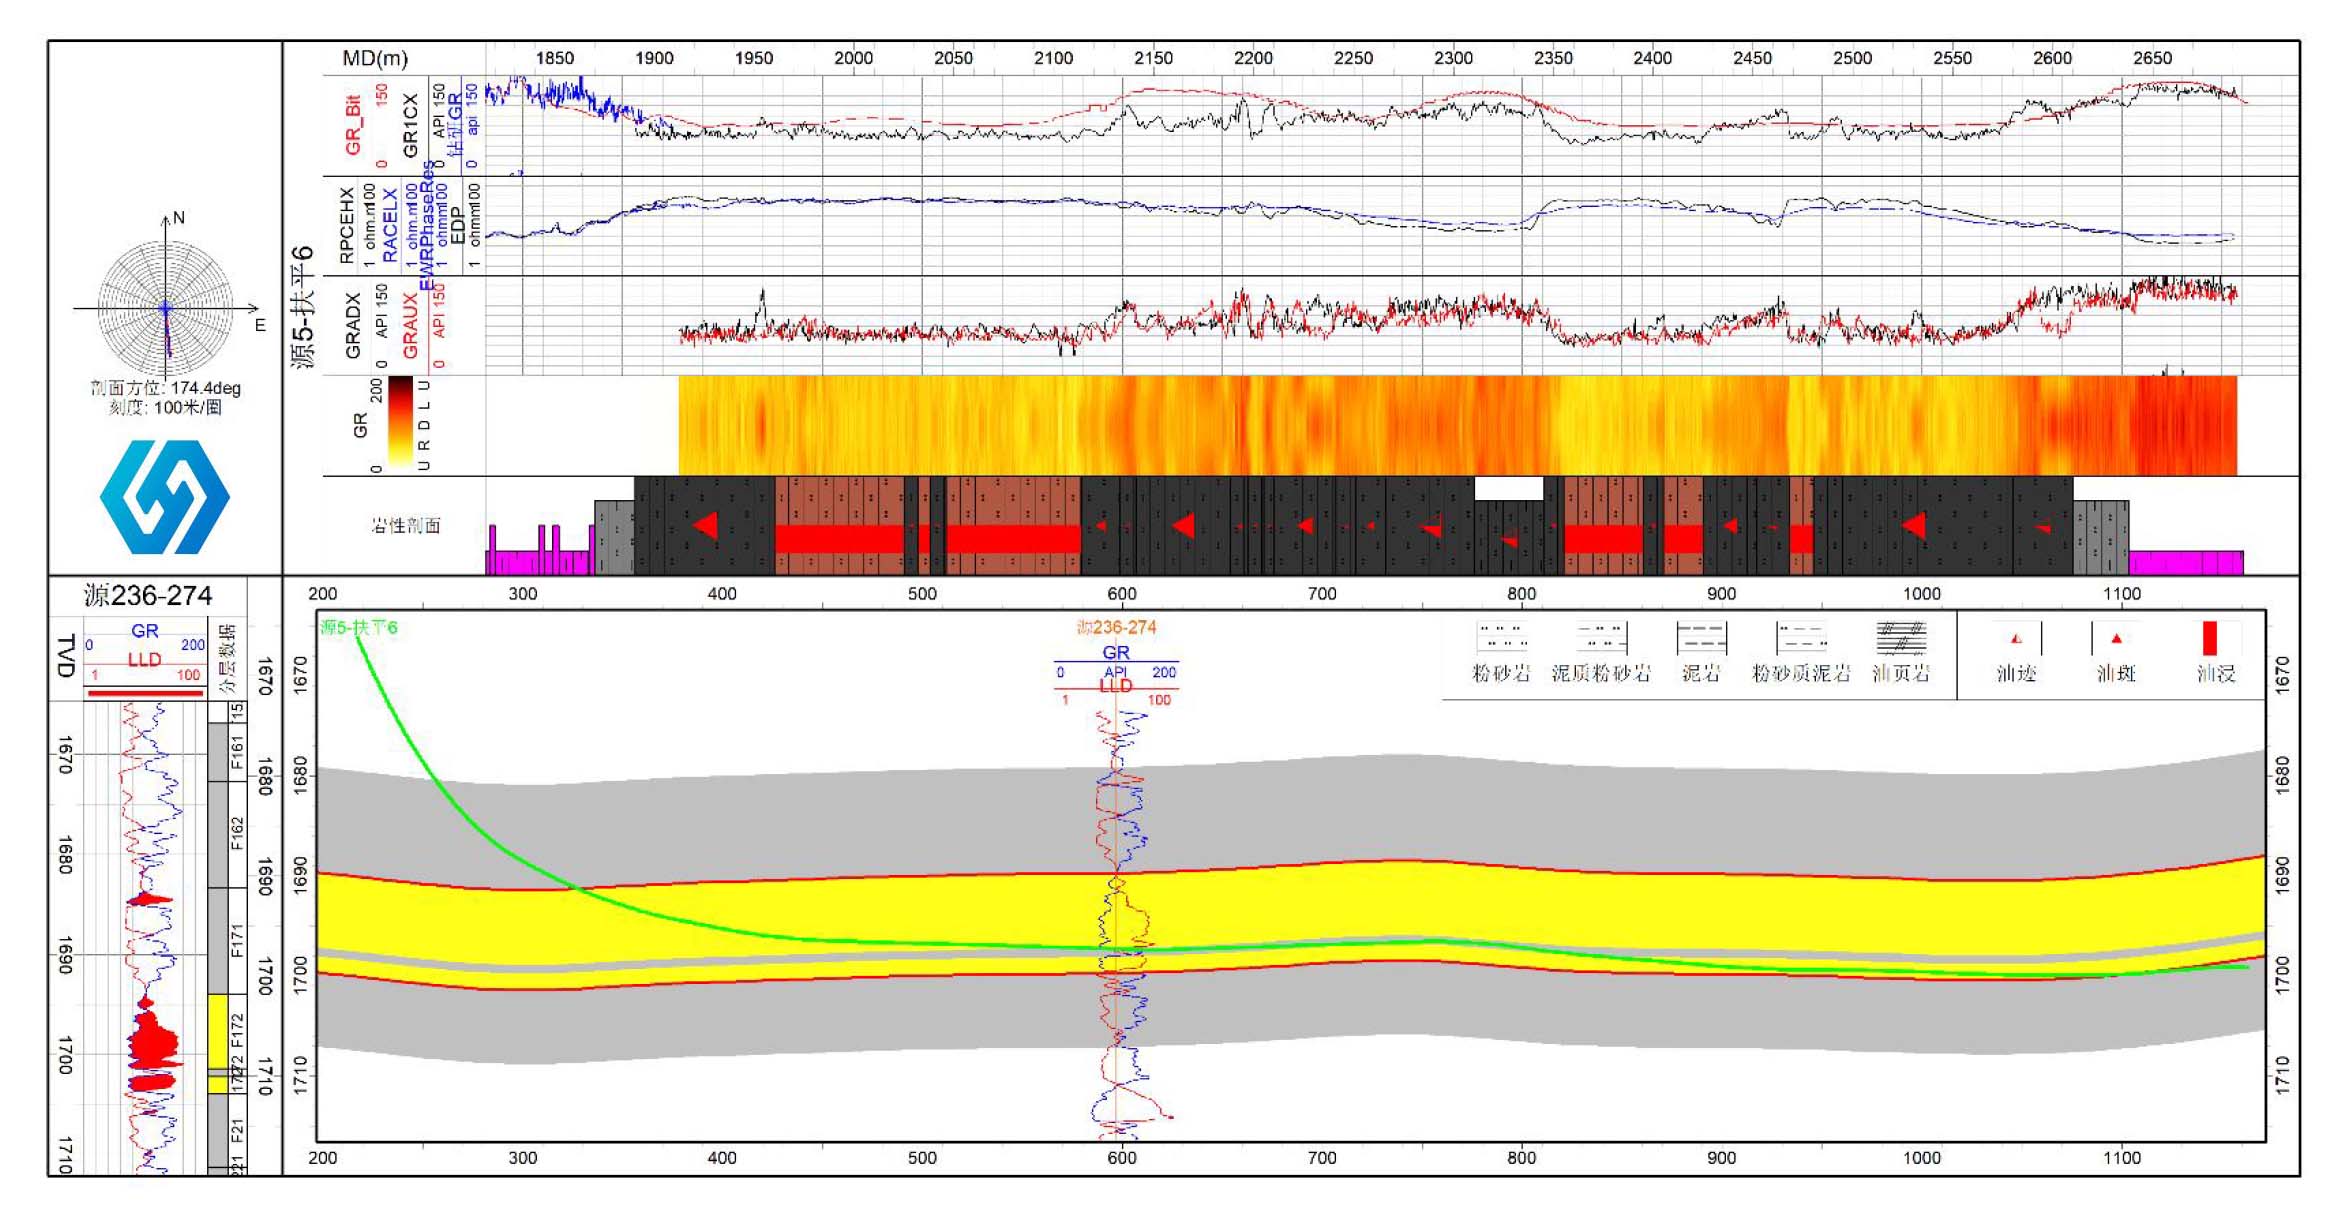
Task: Click the white gap in the lithology track
Action: [x=1508, y=488]
